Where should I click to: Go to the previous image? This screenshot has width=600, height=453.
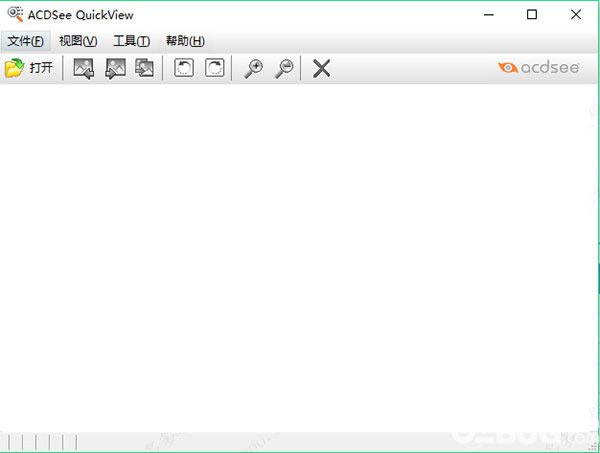(84, 68)
